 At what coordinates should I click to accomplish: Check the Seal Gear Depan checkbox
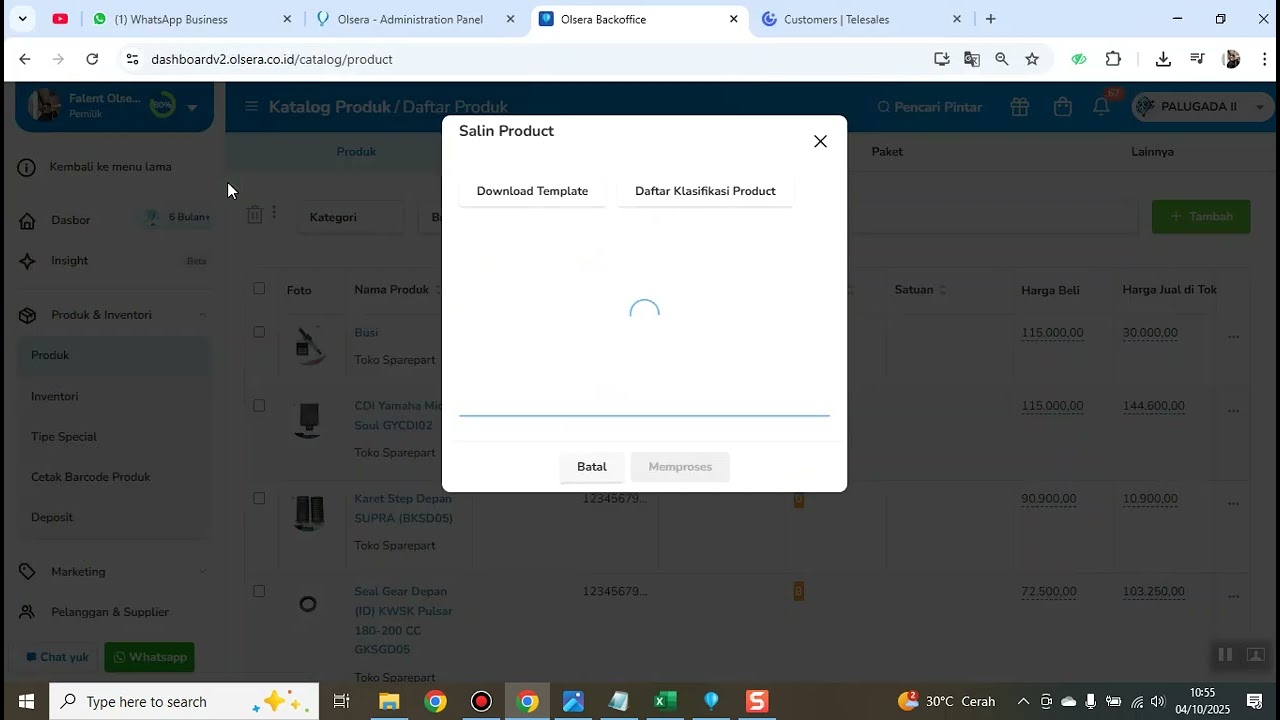click(x=259, y=591)
